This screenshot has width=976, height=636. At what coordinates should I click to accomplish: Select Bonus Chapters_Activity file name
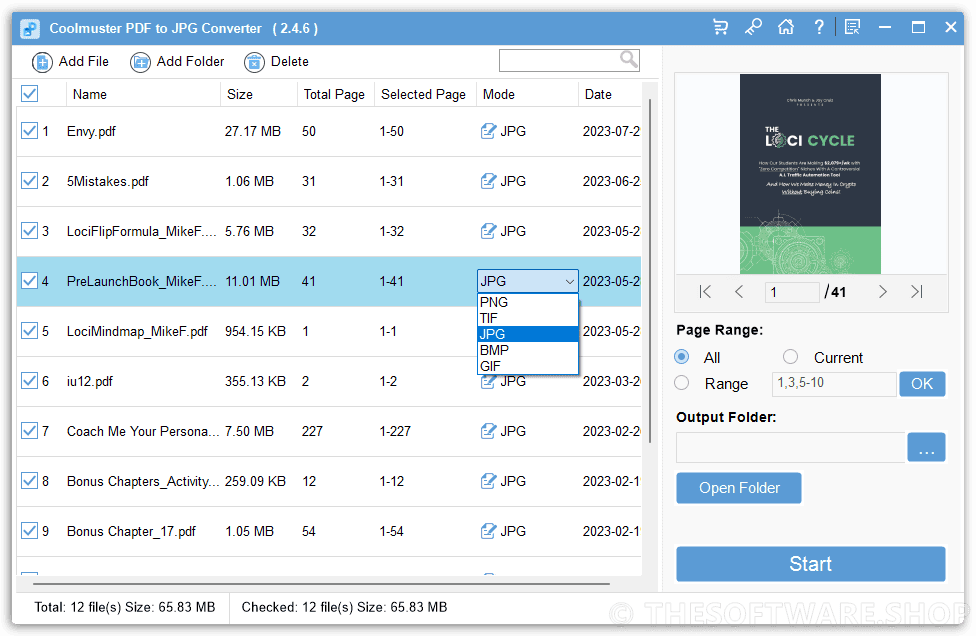coord(143,482)
